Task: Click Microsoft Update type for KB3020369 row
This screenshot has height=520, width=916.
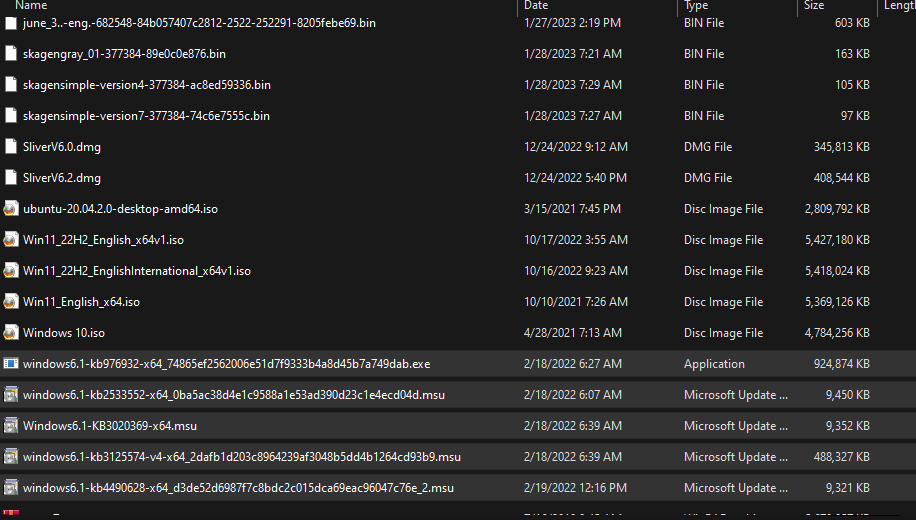Action: click(x=736, y=425)
